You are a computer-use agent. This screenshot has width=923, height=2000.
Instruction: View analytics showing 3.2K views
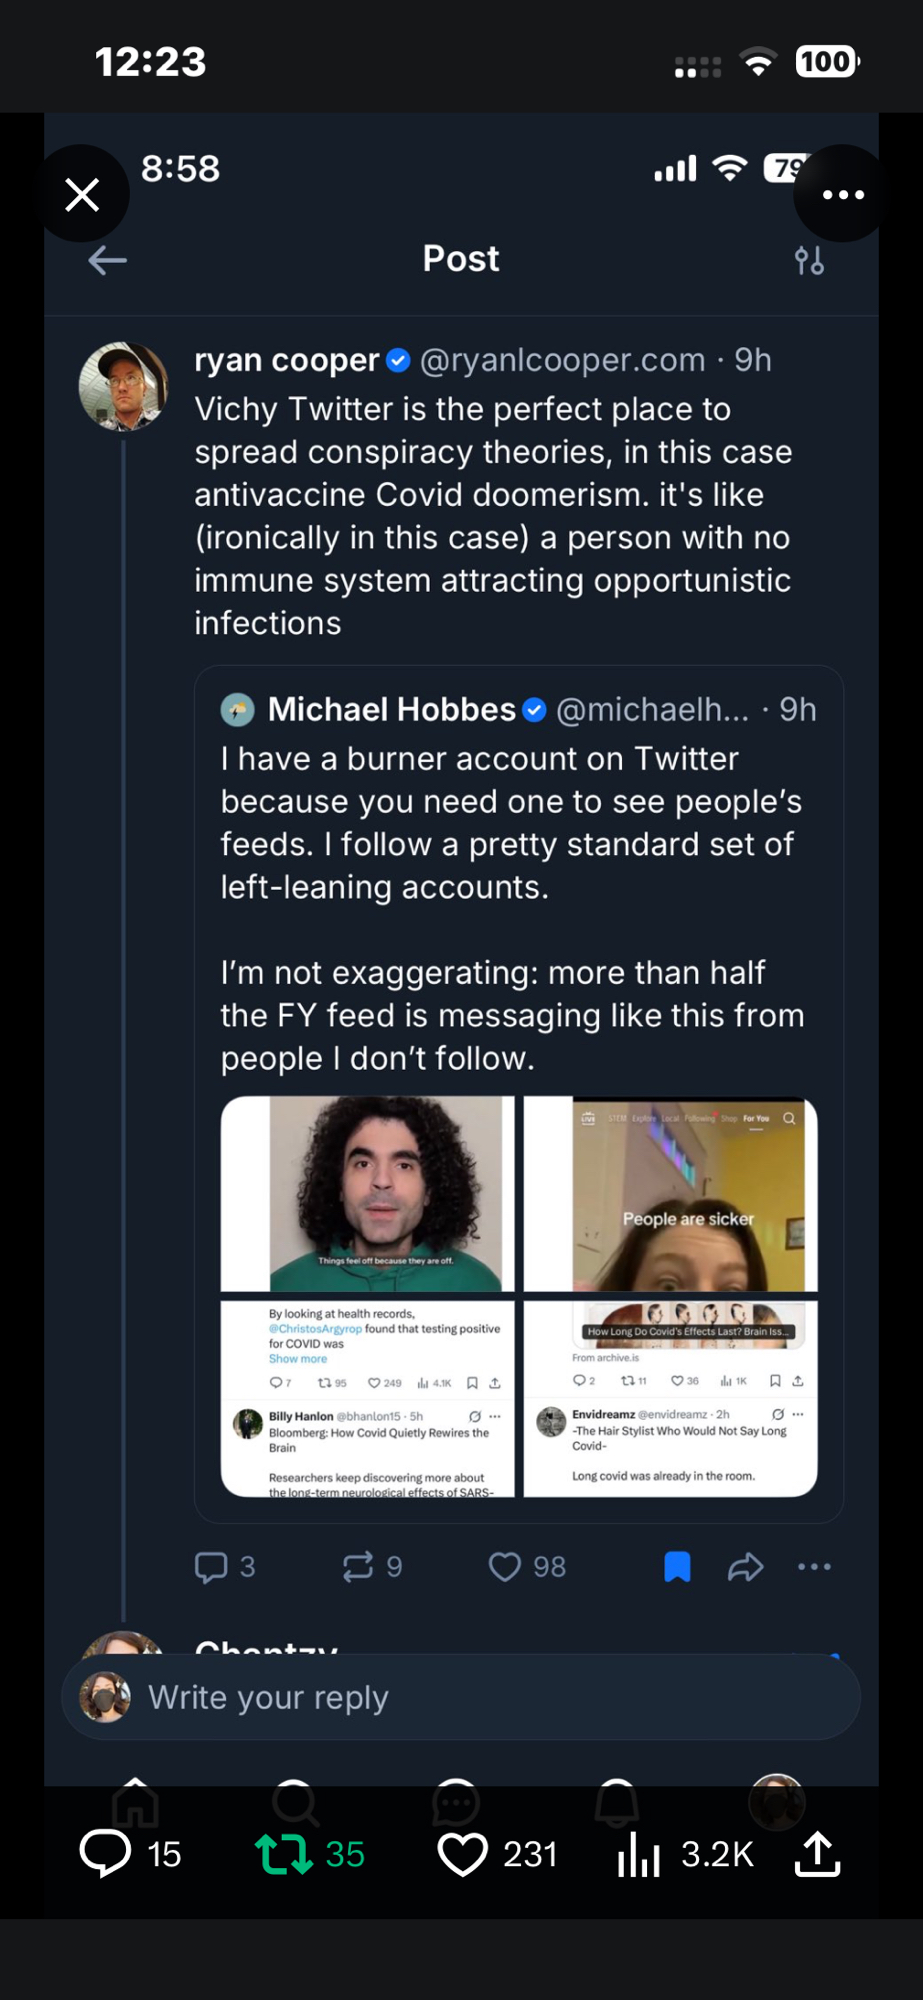639,1855
